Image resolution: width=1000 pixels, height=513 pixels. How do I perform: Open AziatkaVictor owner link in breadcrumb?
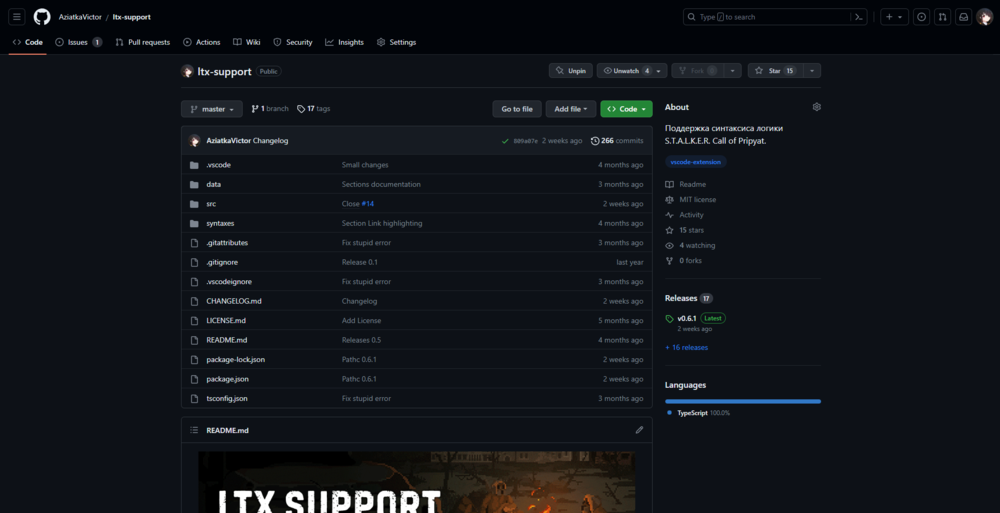80,17
